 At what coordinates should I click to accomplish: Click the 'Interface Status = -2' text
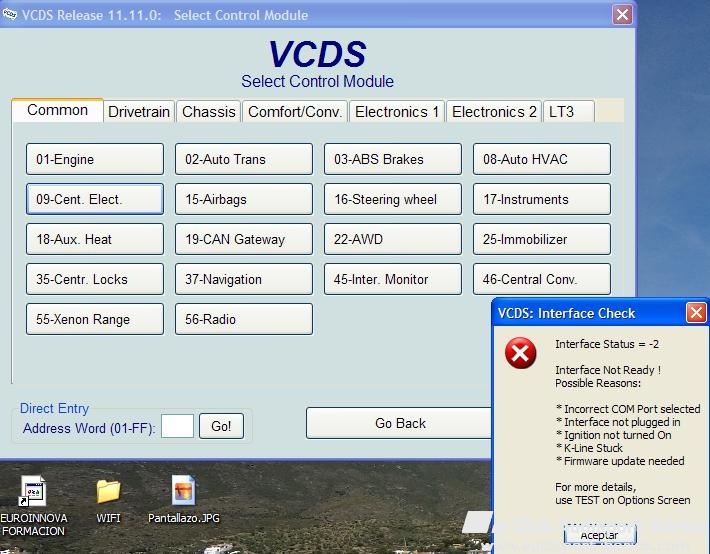(x=607, y=344)
